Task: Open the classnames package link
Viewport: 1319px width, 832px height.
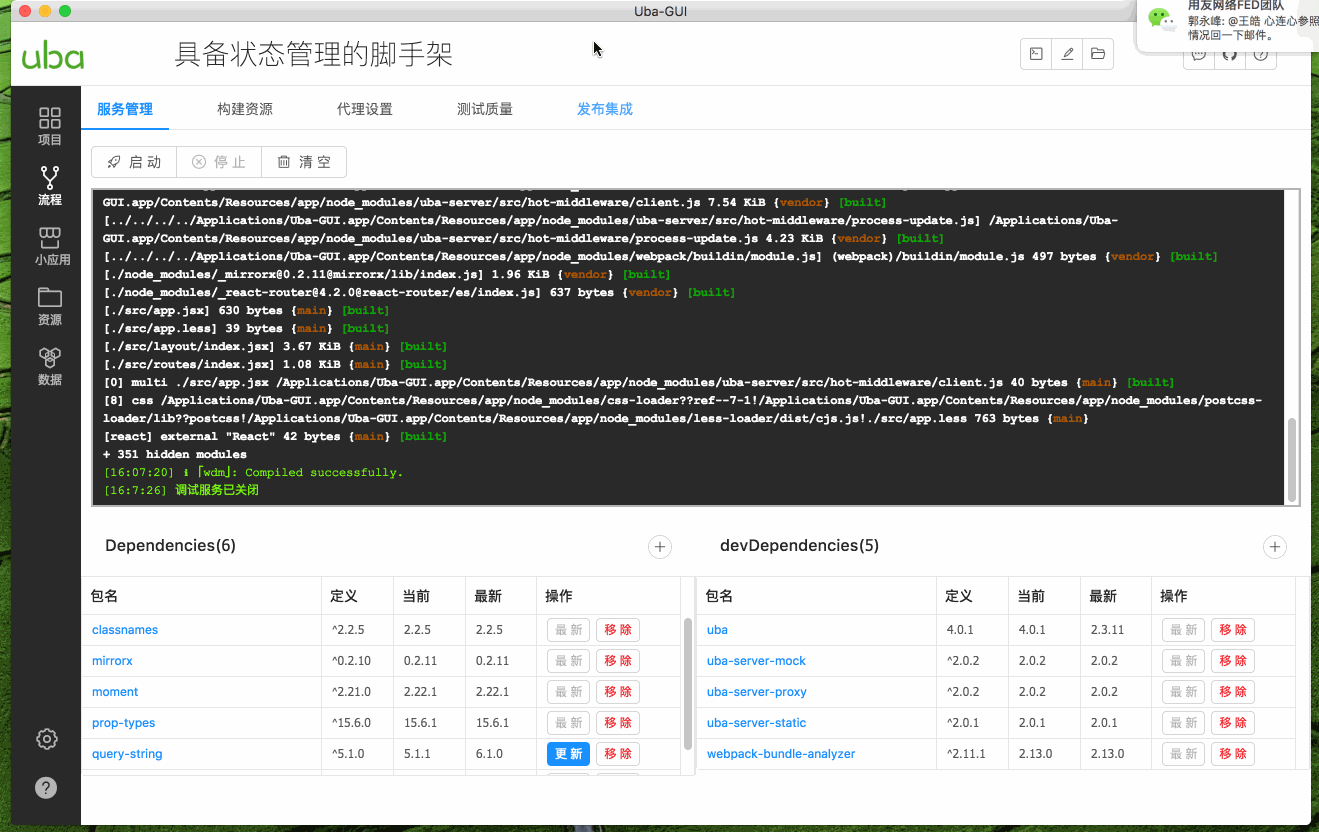Action: pyautogui.click(x=125, y=630)
